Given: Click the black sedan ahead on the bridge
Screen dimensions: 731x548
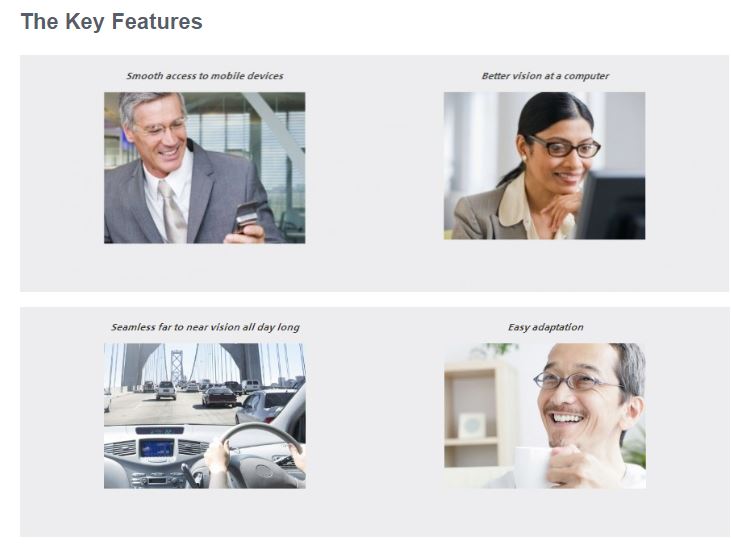Looking at the screenshot, I should click(x=219, y=397).
